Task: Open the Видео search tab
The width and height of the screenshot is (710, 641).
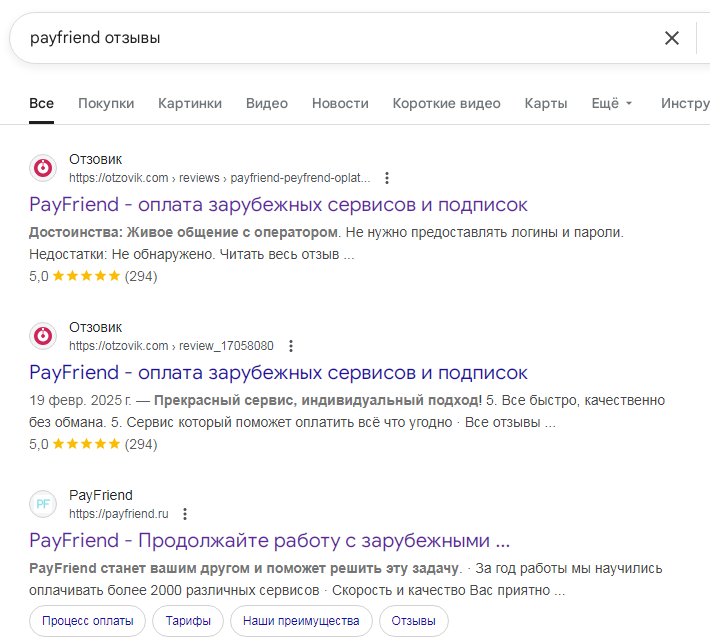Action: [267, 103]
